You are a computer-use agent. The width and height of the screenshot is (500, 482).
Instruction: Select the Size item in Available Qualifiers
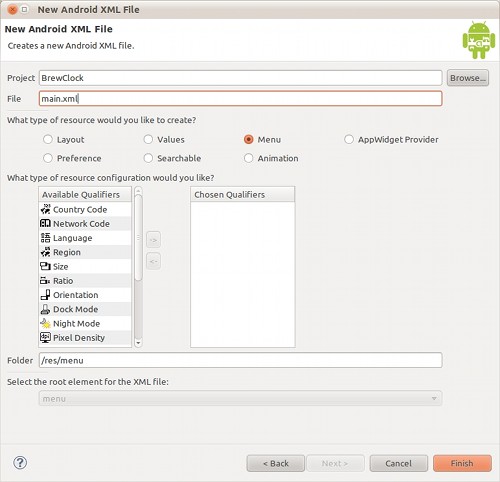85,266
